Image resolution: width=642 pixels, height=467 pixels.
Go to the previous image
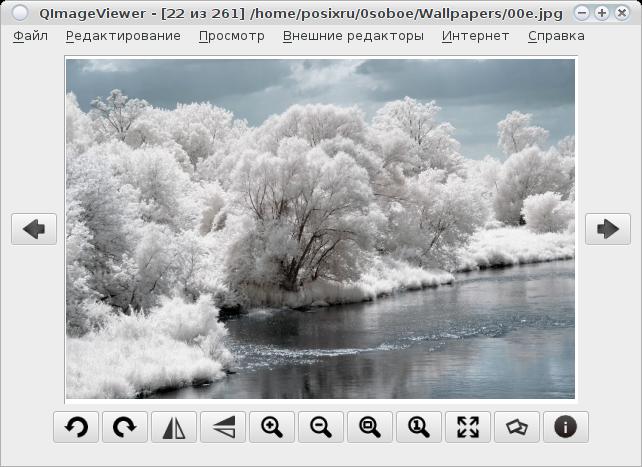34,229
